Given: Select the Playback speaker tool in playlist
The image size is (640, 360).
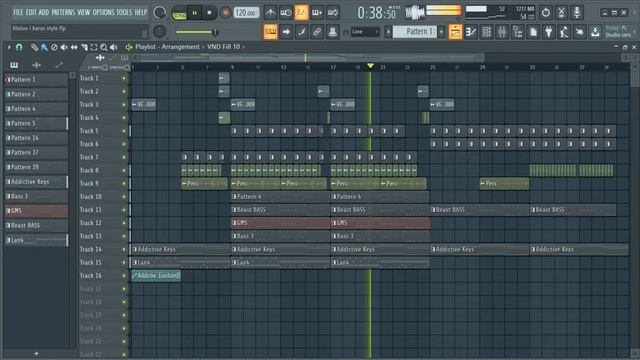Looking at the screenshot, I should coord(114,47).
